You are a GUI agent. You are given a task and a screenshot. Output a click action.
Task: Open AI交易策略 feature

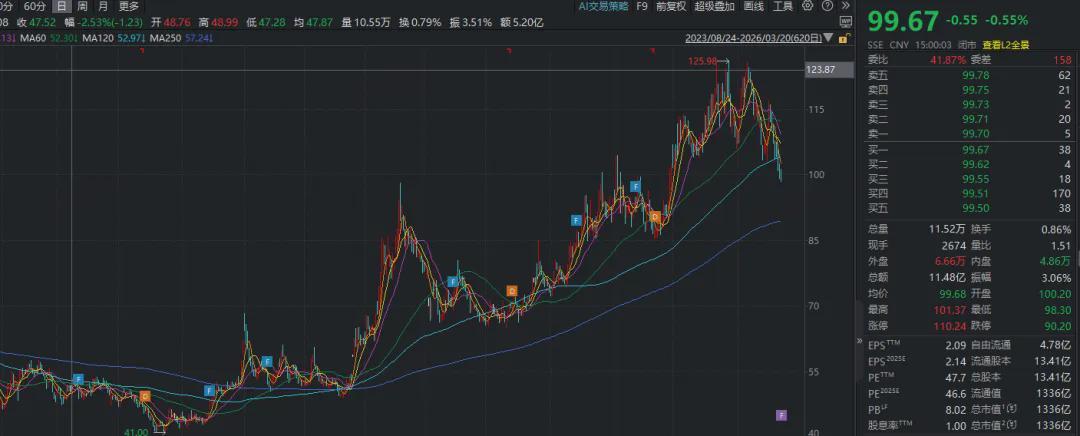(605, 6)
